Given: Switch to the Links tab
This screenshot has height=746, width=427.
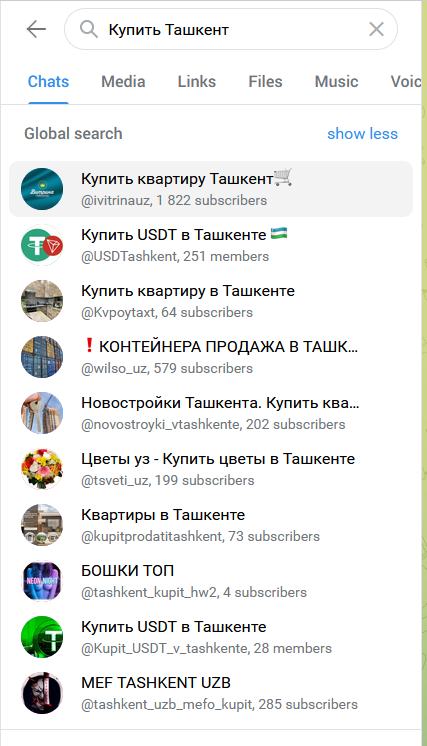Looking at the screenshot, I should pyautogui.click(x=197, y=82).
